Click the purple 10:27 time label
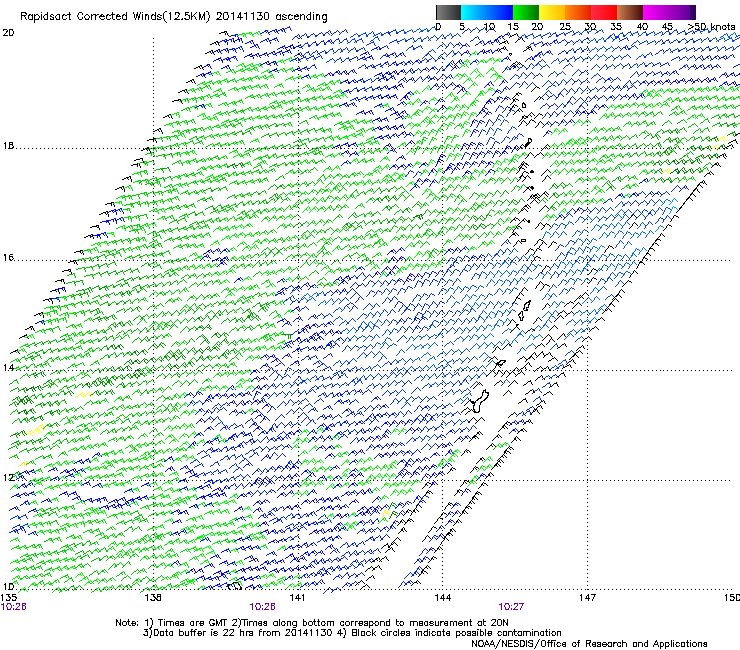Viewport: 740px width, 650px height. pos(511,607)
